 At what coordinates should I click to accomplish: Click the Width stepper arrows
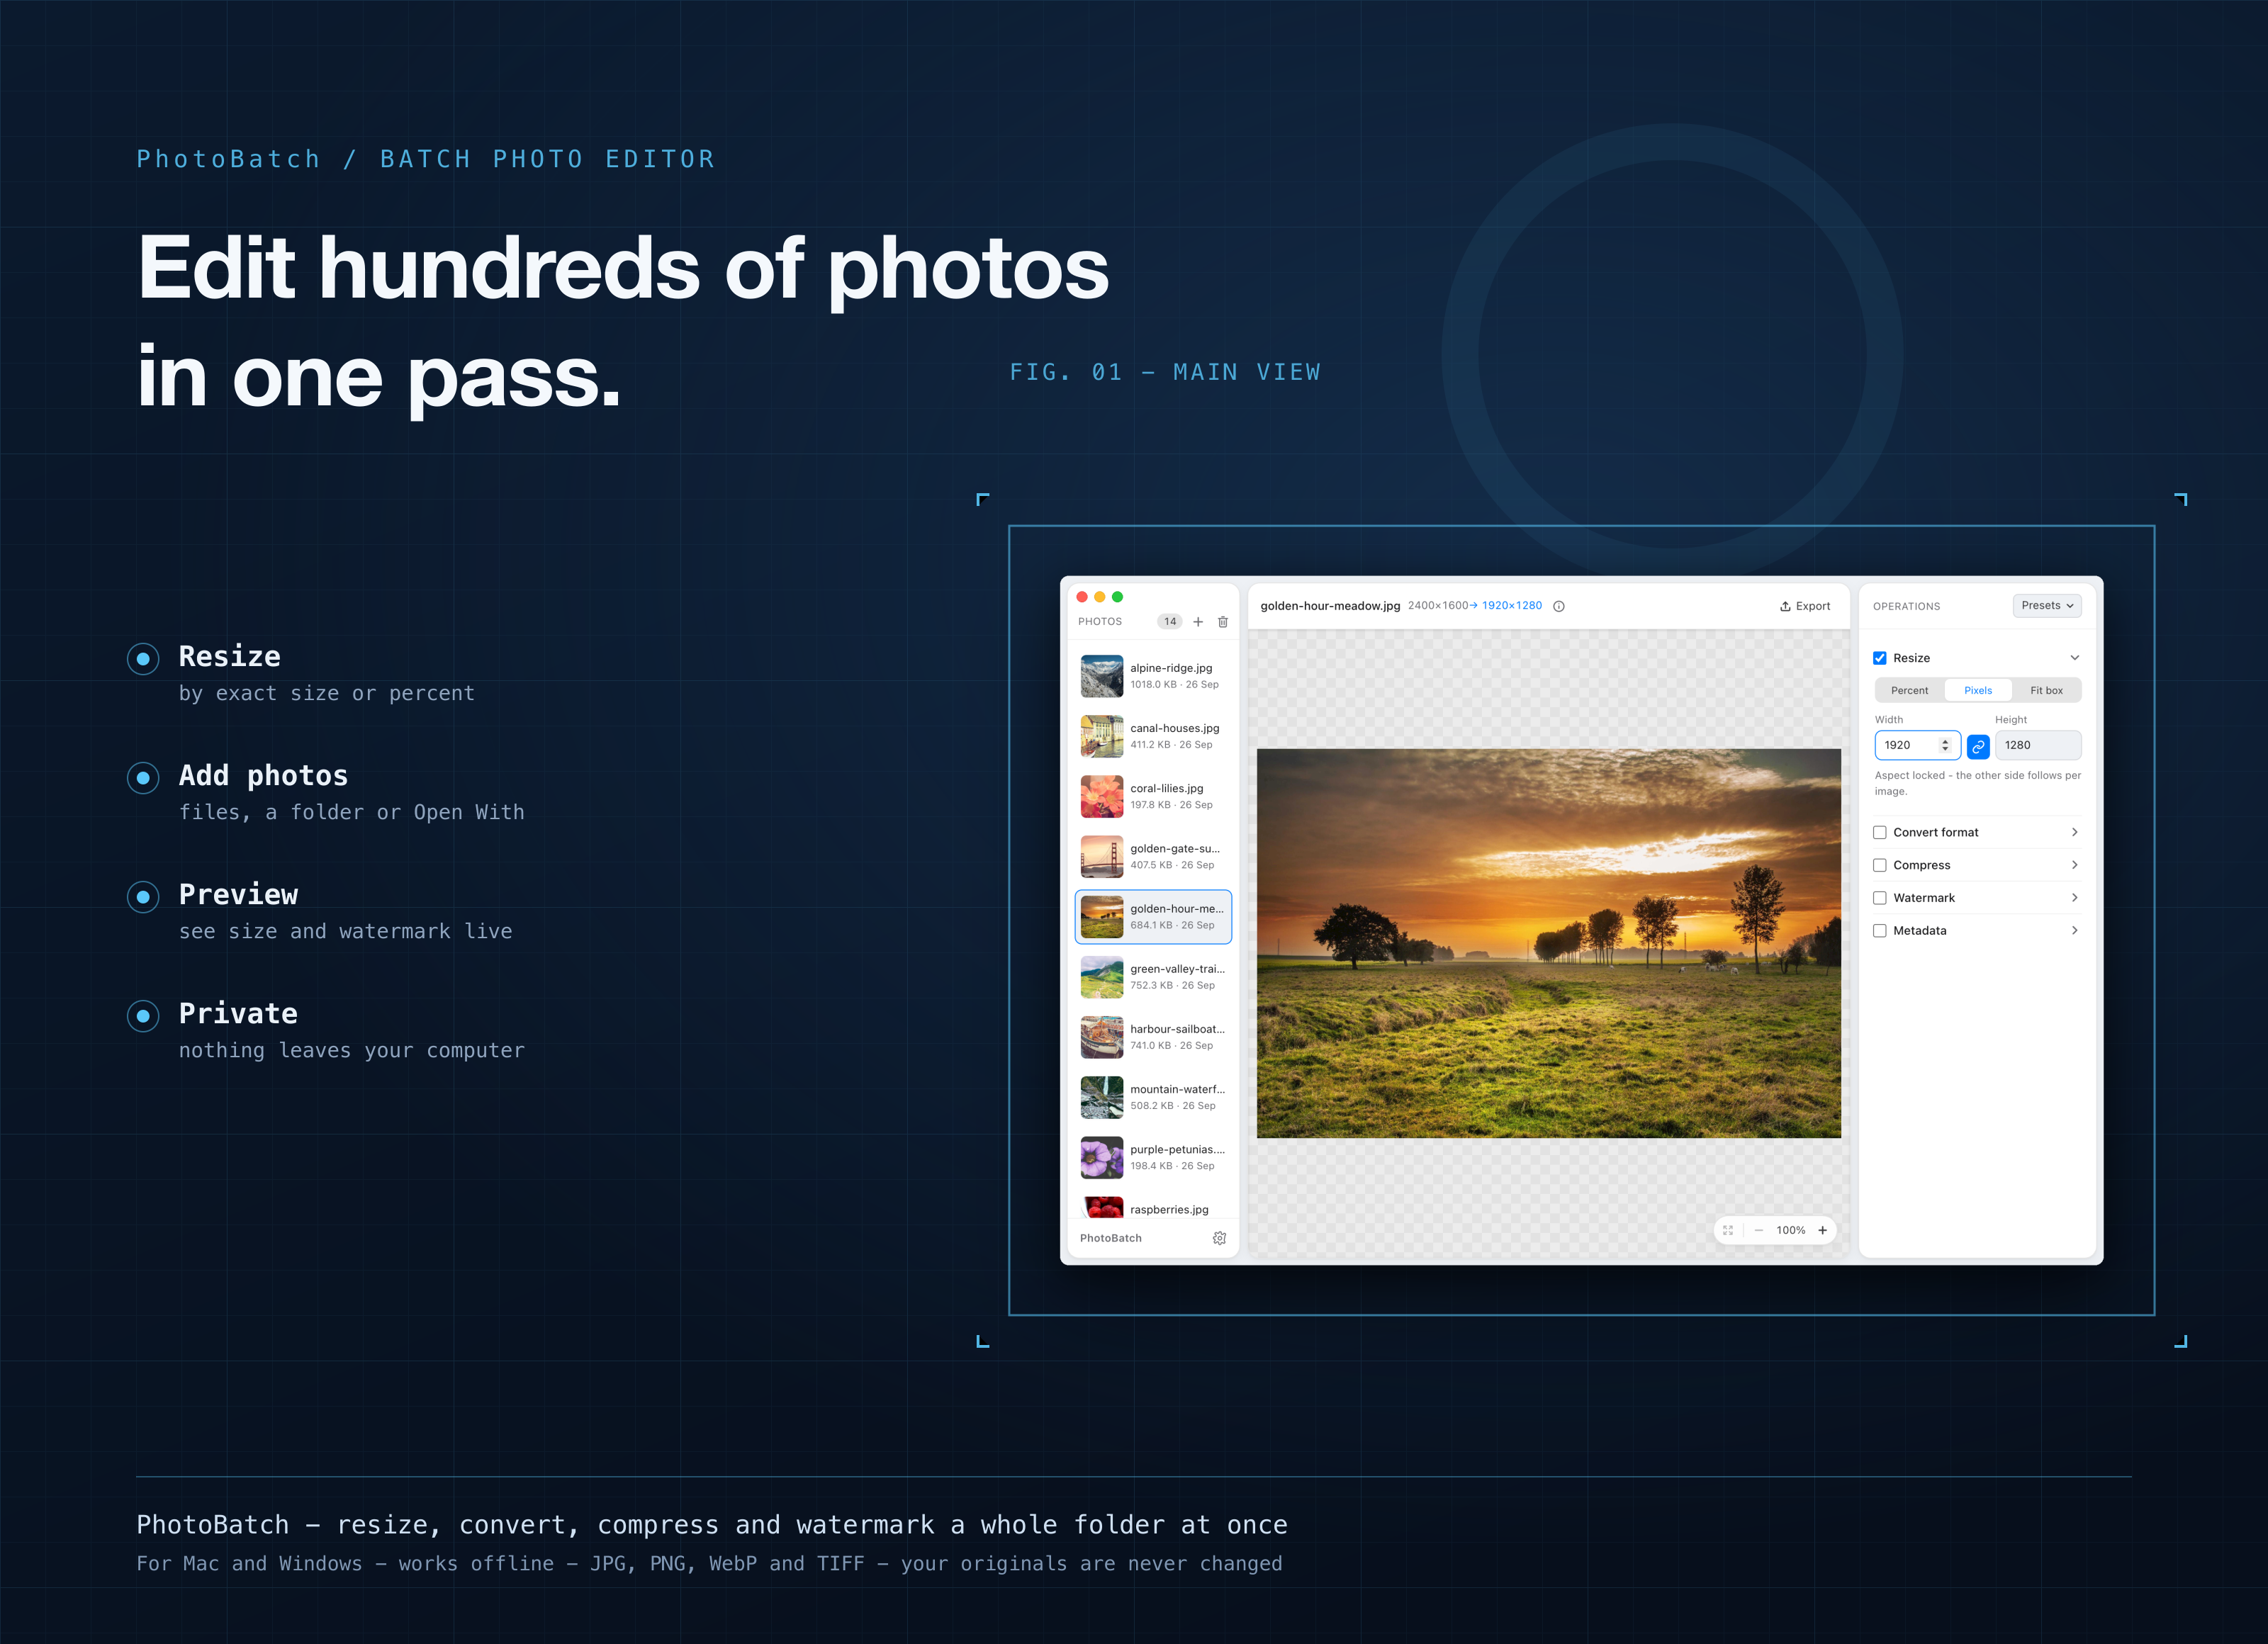pos(1945,745)
